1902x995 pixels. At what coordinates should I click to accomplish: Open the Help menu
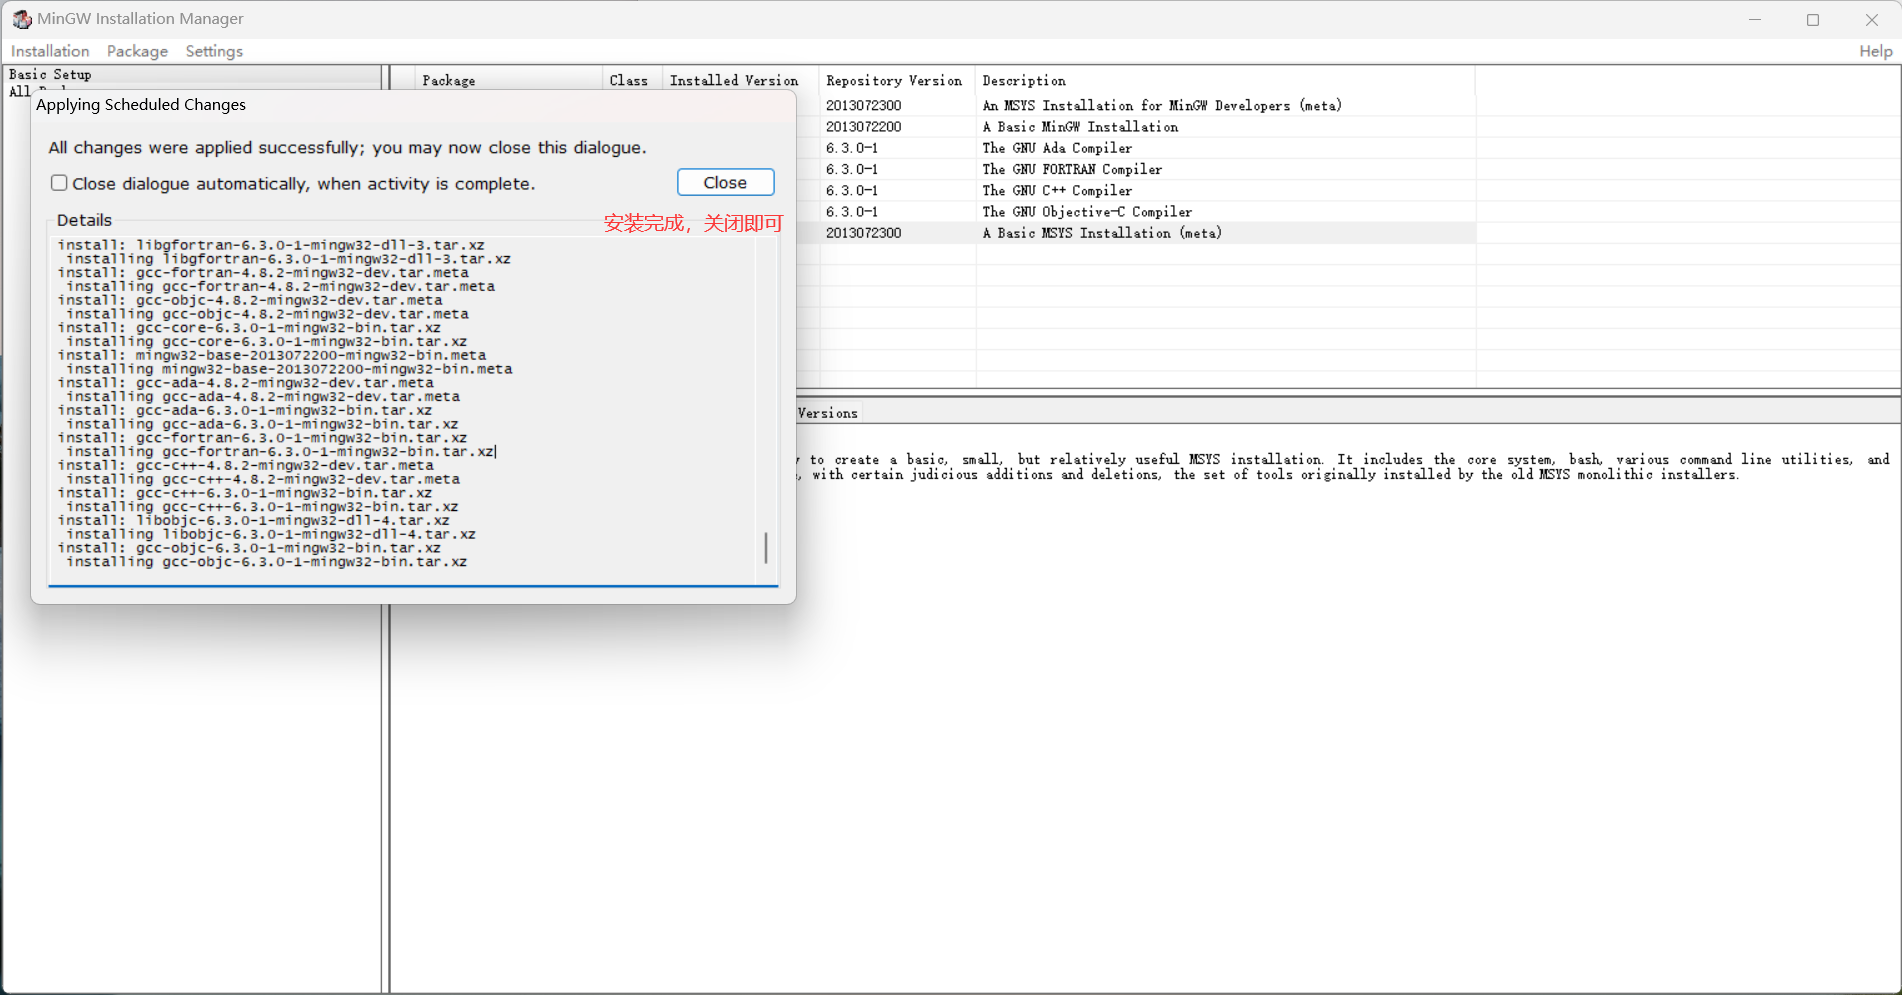1875,51
